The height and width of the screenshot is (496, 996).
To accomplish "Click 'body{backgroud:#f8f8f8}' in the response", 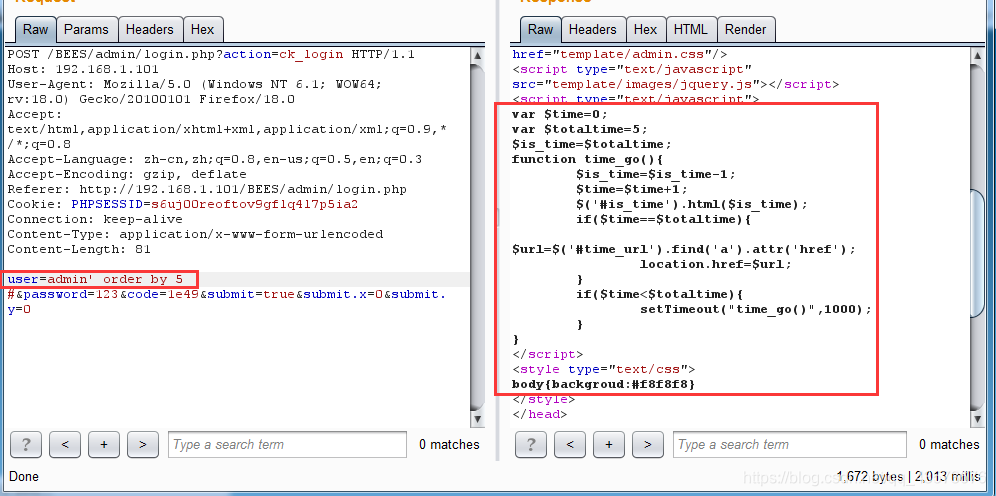I will coord(603,384).
